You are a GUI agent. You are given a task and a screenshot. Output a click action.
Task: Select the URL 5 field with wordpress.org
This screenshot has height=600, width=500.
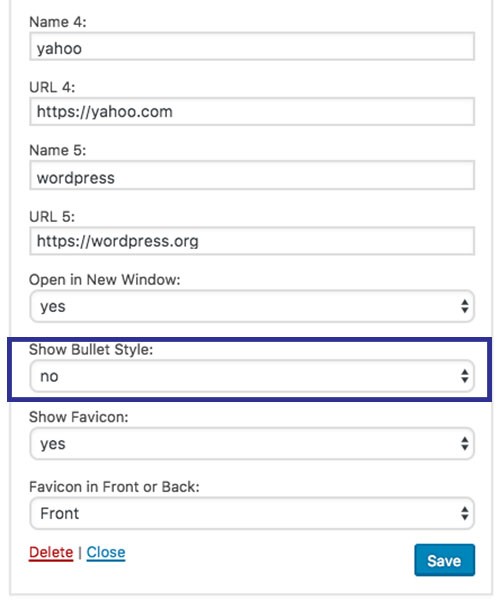coord(252,241)
